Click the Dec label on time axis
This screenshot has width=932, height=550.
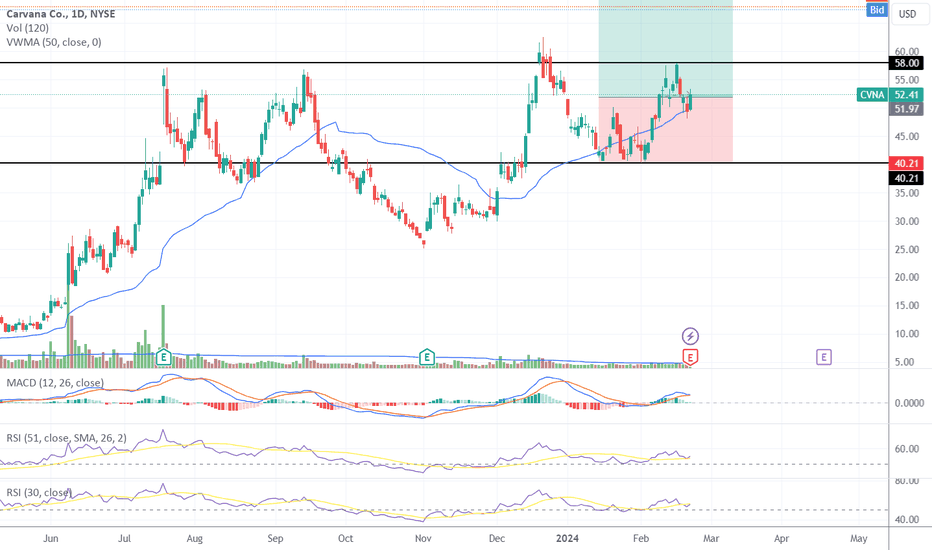[x=497, y=539]
